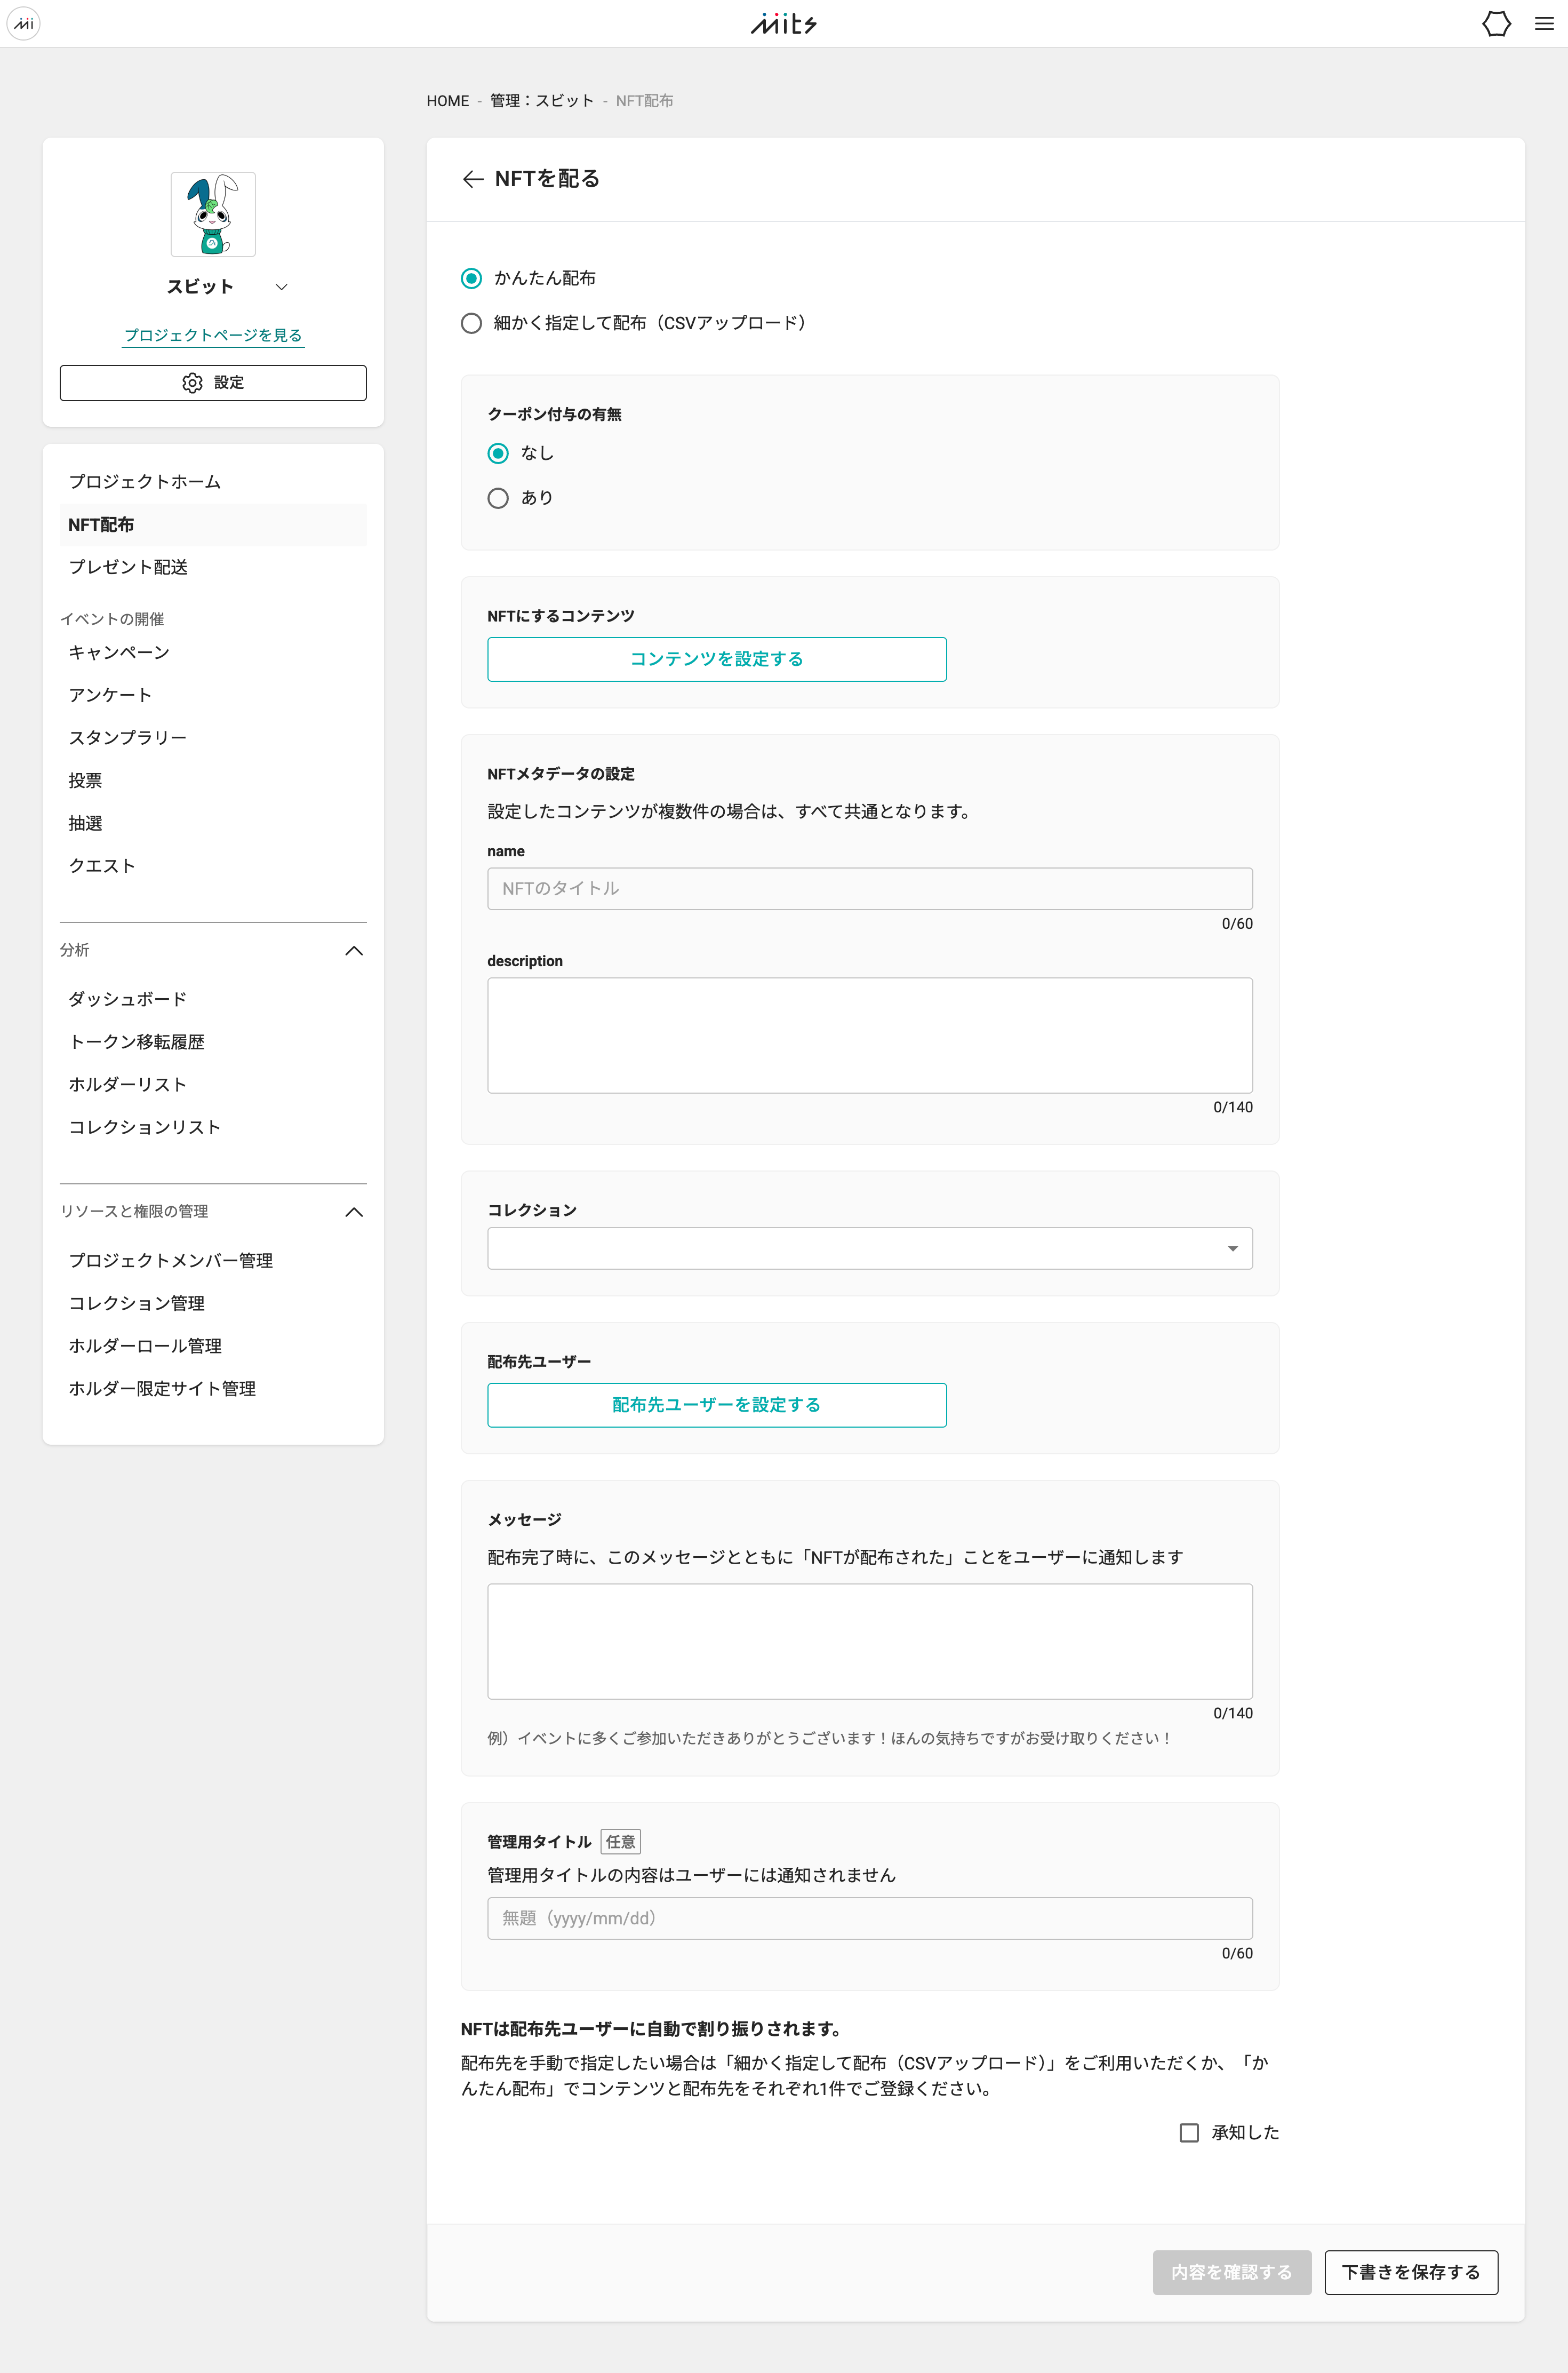Open クエスト in sidebar
The width and height of the screenshot is (1568, 2373).
(213, 866)
